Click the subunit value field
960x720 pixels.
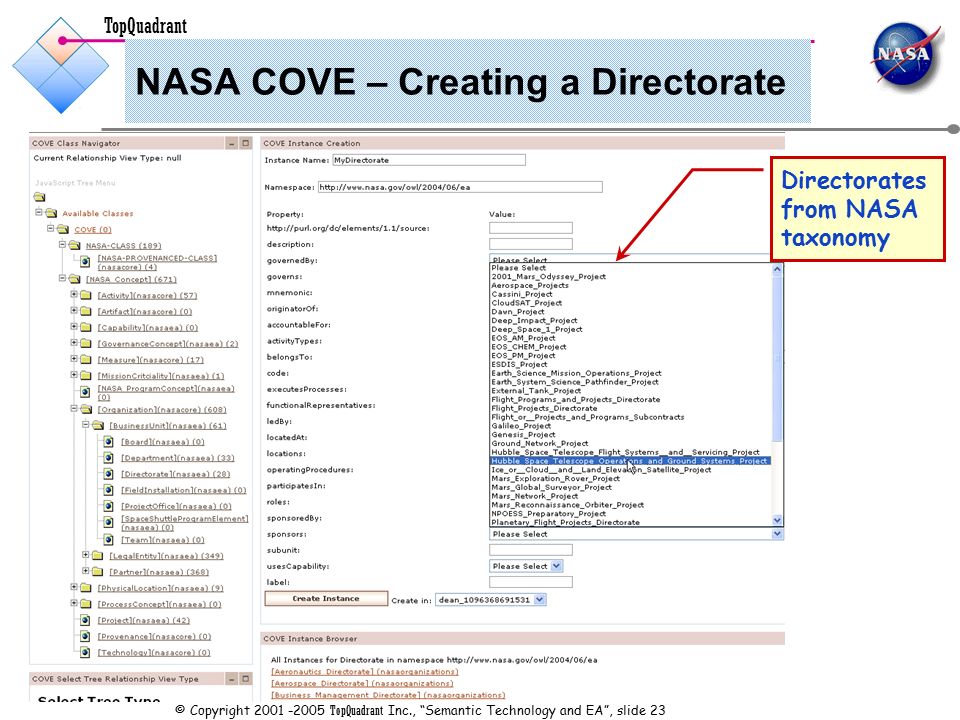click(531, 550)
